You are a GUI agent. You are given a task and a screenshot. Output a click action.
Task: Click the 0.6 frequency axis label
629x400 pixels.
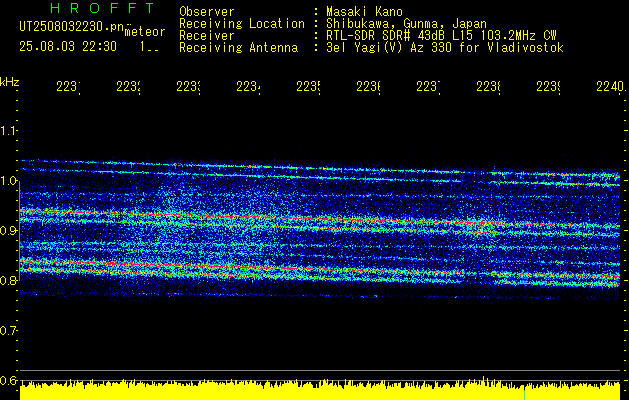pyautogui.click(x=8, y=380)
